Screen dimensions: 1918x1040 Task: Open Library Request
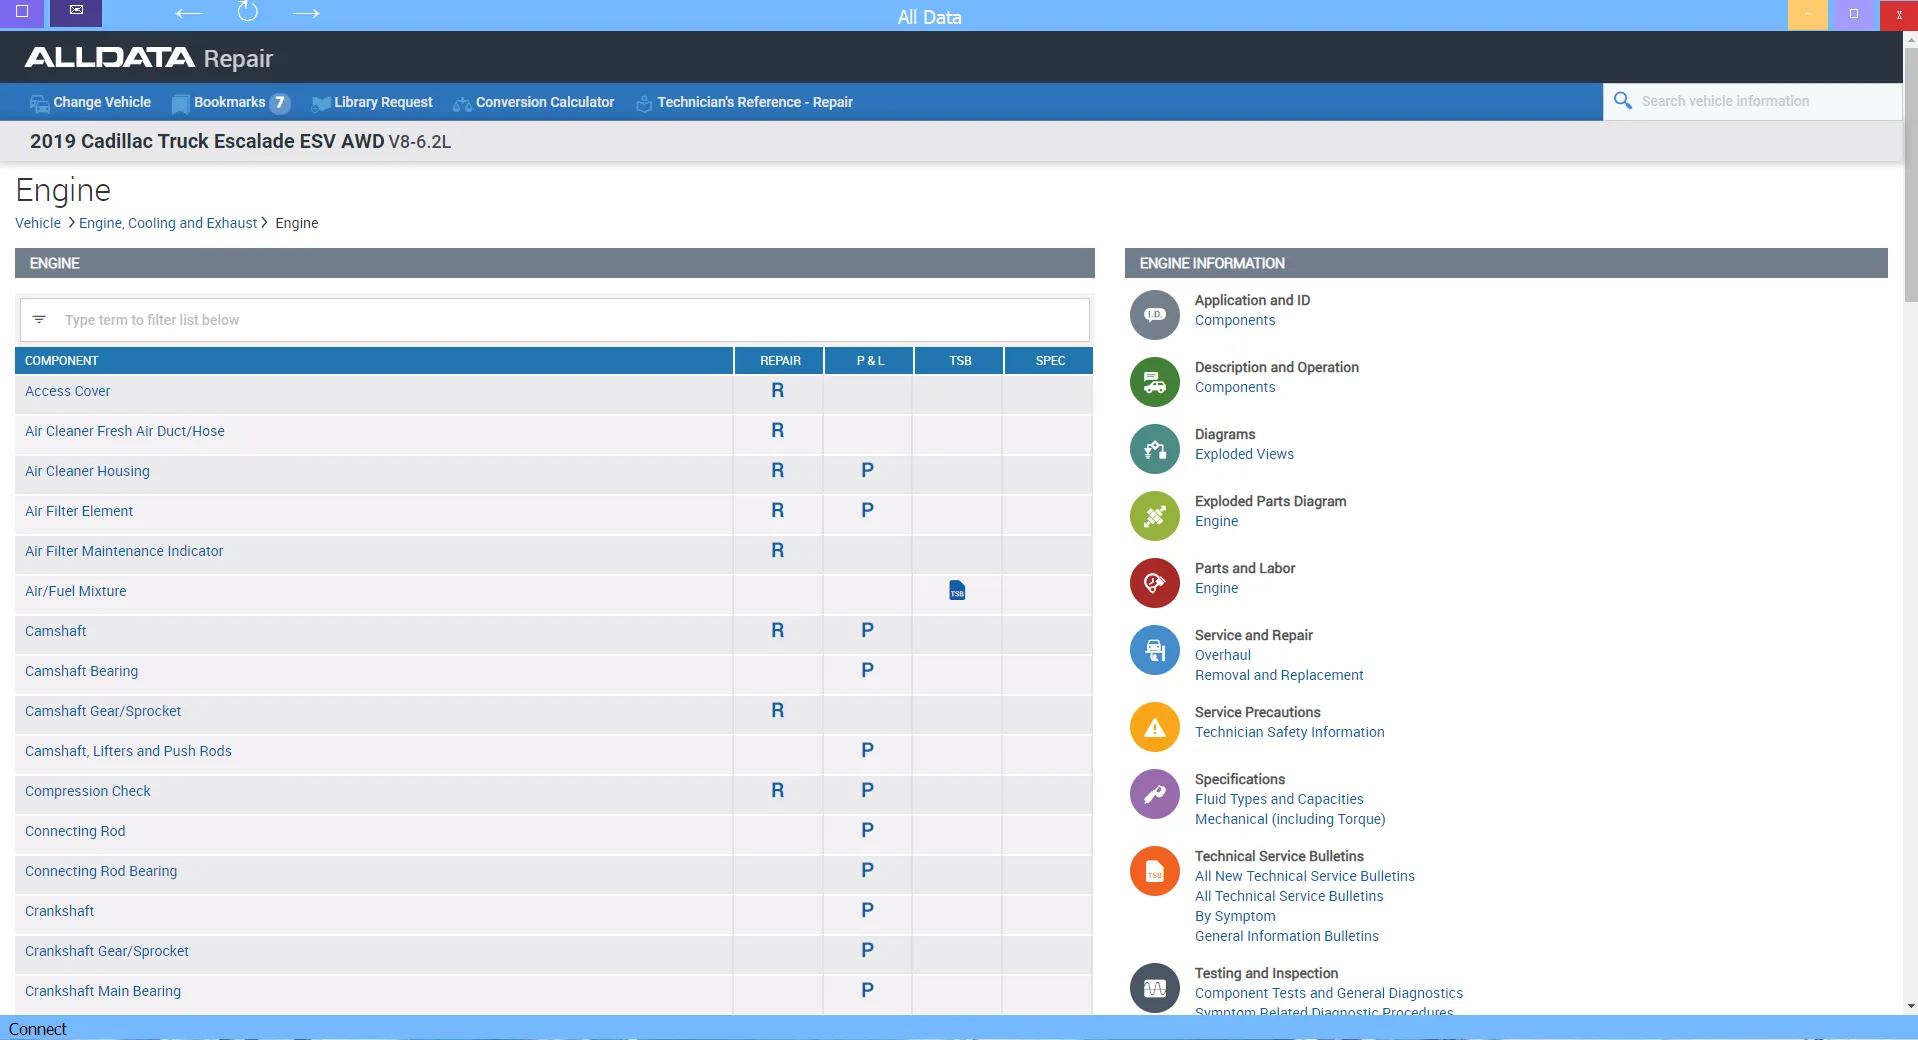pyautogui.click(x=372, y=102)
